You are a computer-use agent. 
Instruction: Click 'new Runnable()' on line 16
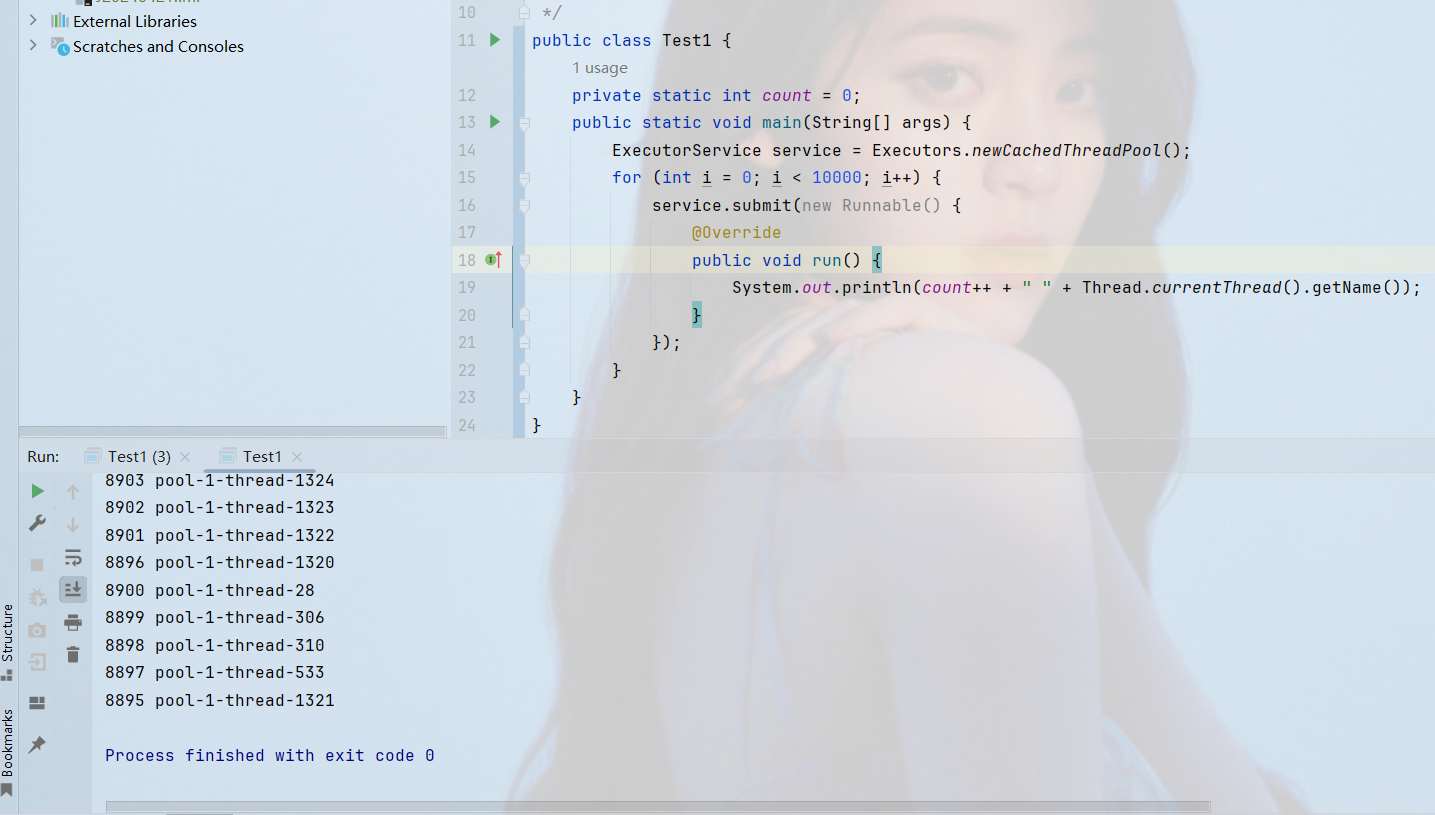[x=871, y=205]
